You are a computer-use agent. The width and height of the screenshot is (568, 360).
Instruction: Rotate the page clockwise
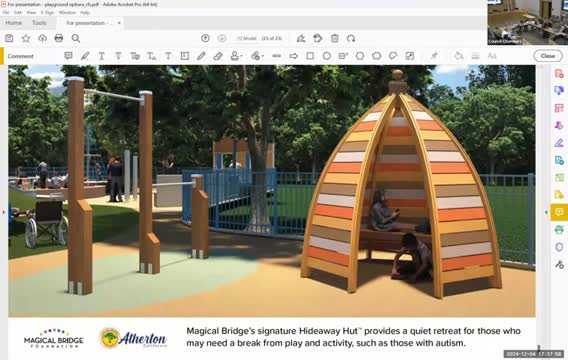[x=351, y=38]
